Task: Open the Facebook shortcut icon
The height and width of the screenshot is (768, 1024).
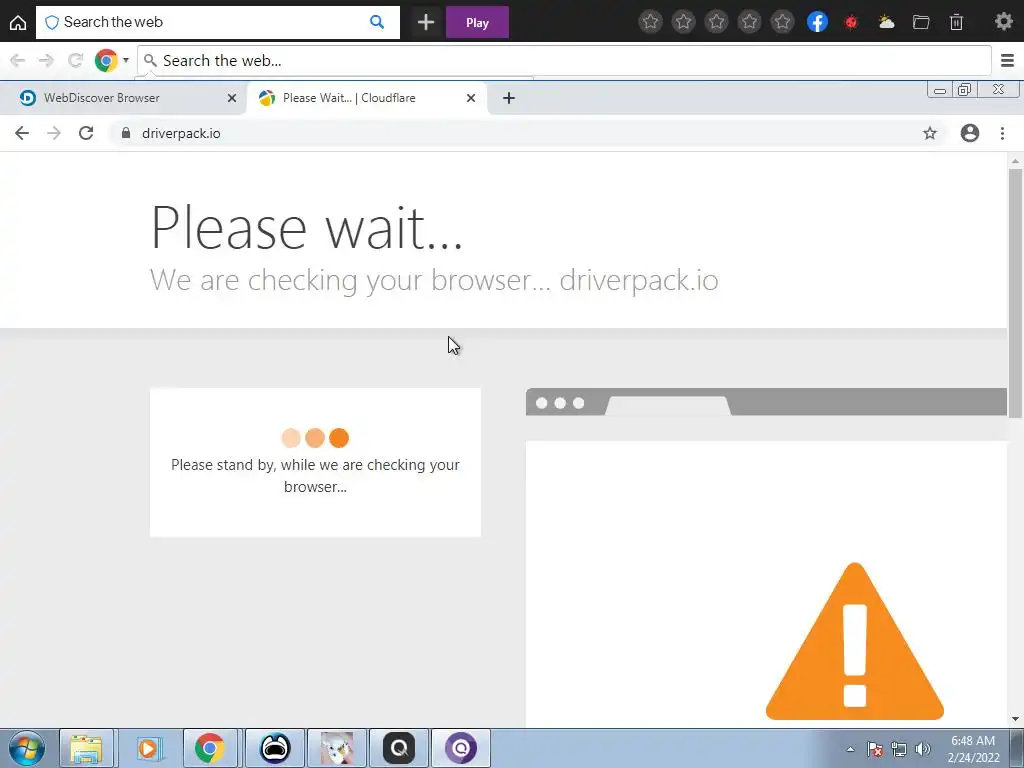Action: [x=817, y=22]
